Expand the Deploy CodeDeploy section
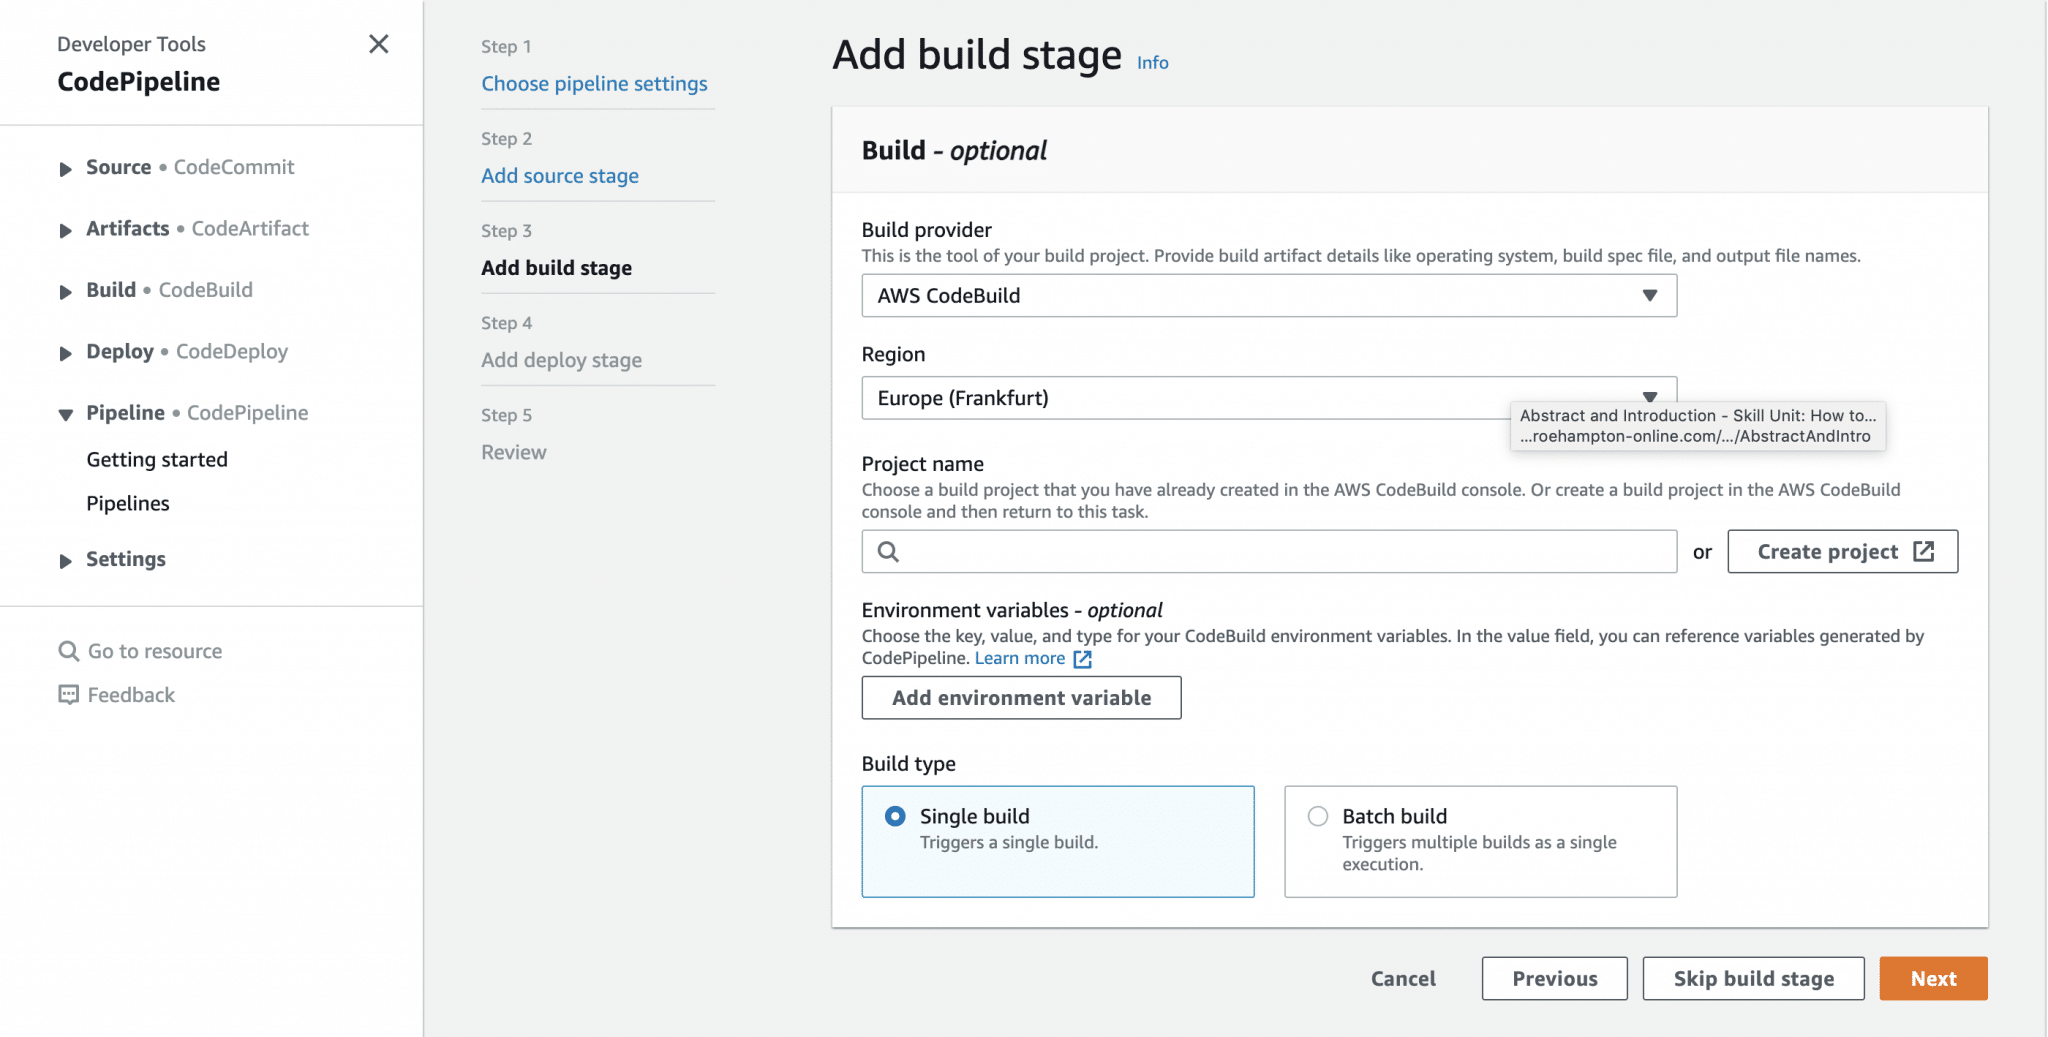The height and width of the screenshot is (1037, 2048). coord(66,352)
